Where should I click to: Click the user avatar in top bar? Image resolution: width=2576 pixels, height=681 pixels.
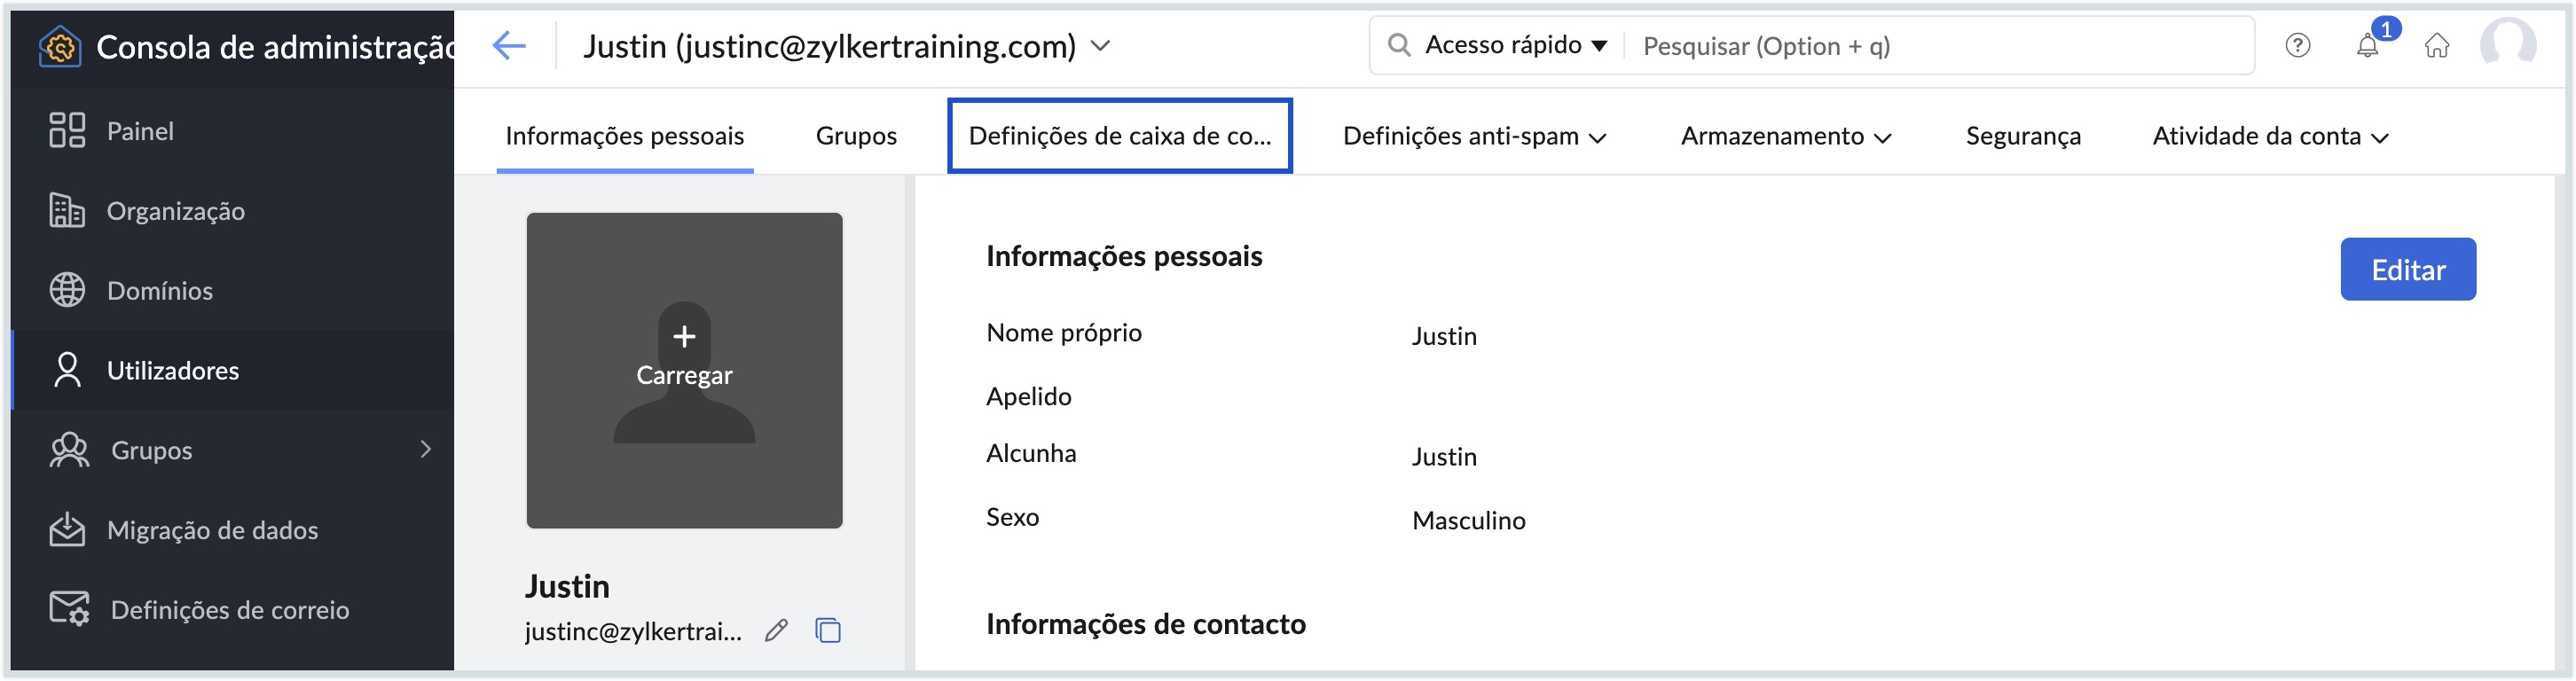pyautogui.click(x=2507, y=44)
